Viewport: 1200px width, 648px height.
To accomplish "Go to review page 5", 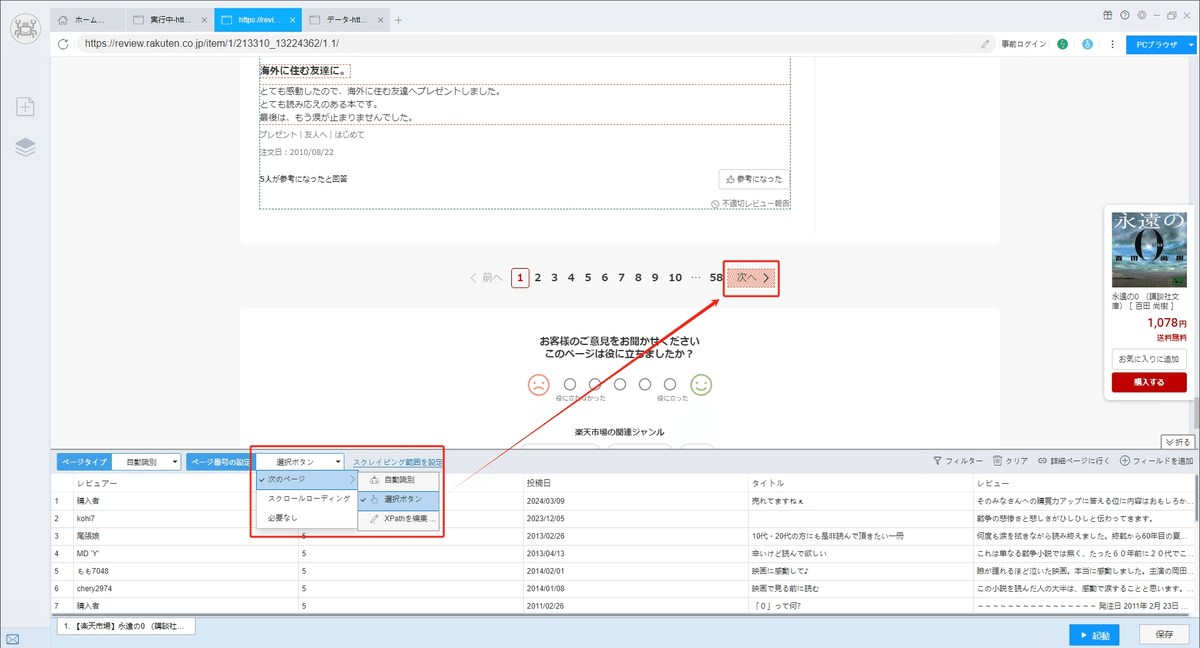I will tap(588, 278).
